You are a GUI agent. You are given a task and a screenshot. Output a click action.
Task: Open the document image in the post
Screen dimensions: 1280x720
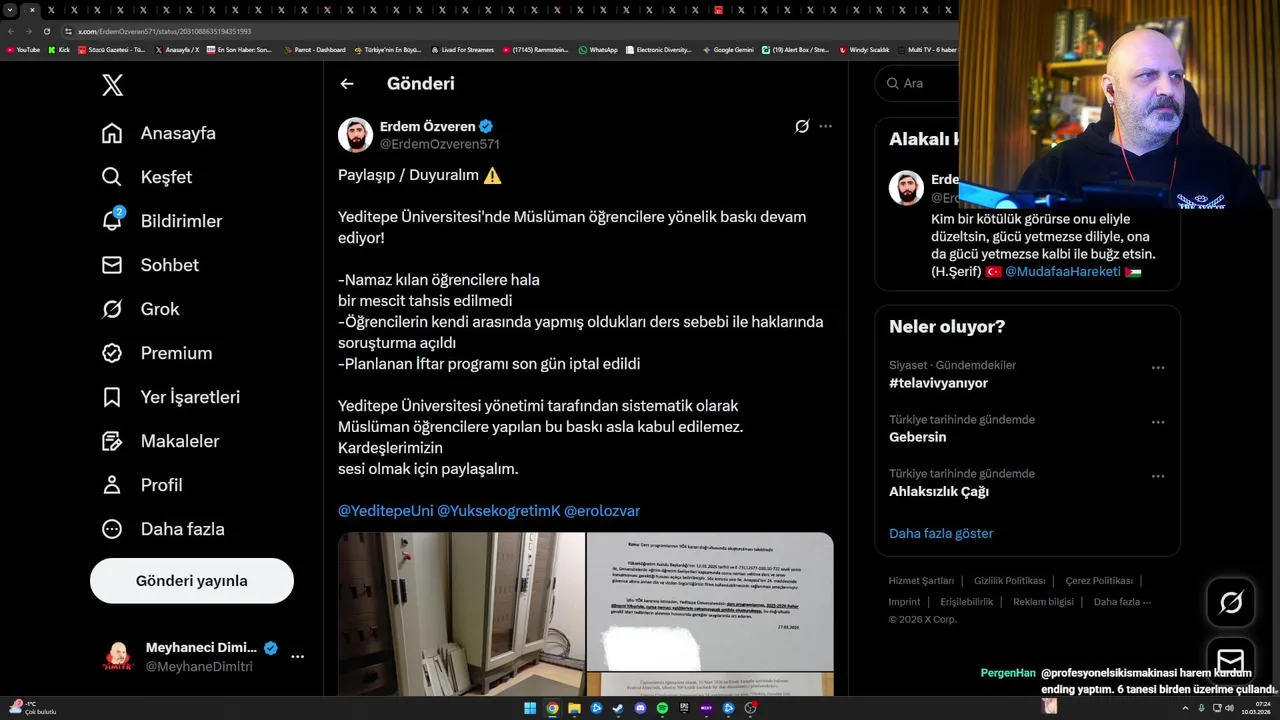pos(710,601)
